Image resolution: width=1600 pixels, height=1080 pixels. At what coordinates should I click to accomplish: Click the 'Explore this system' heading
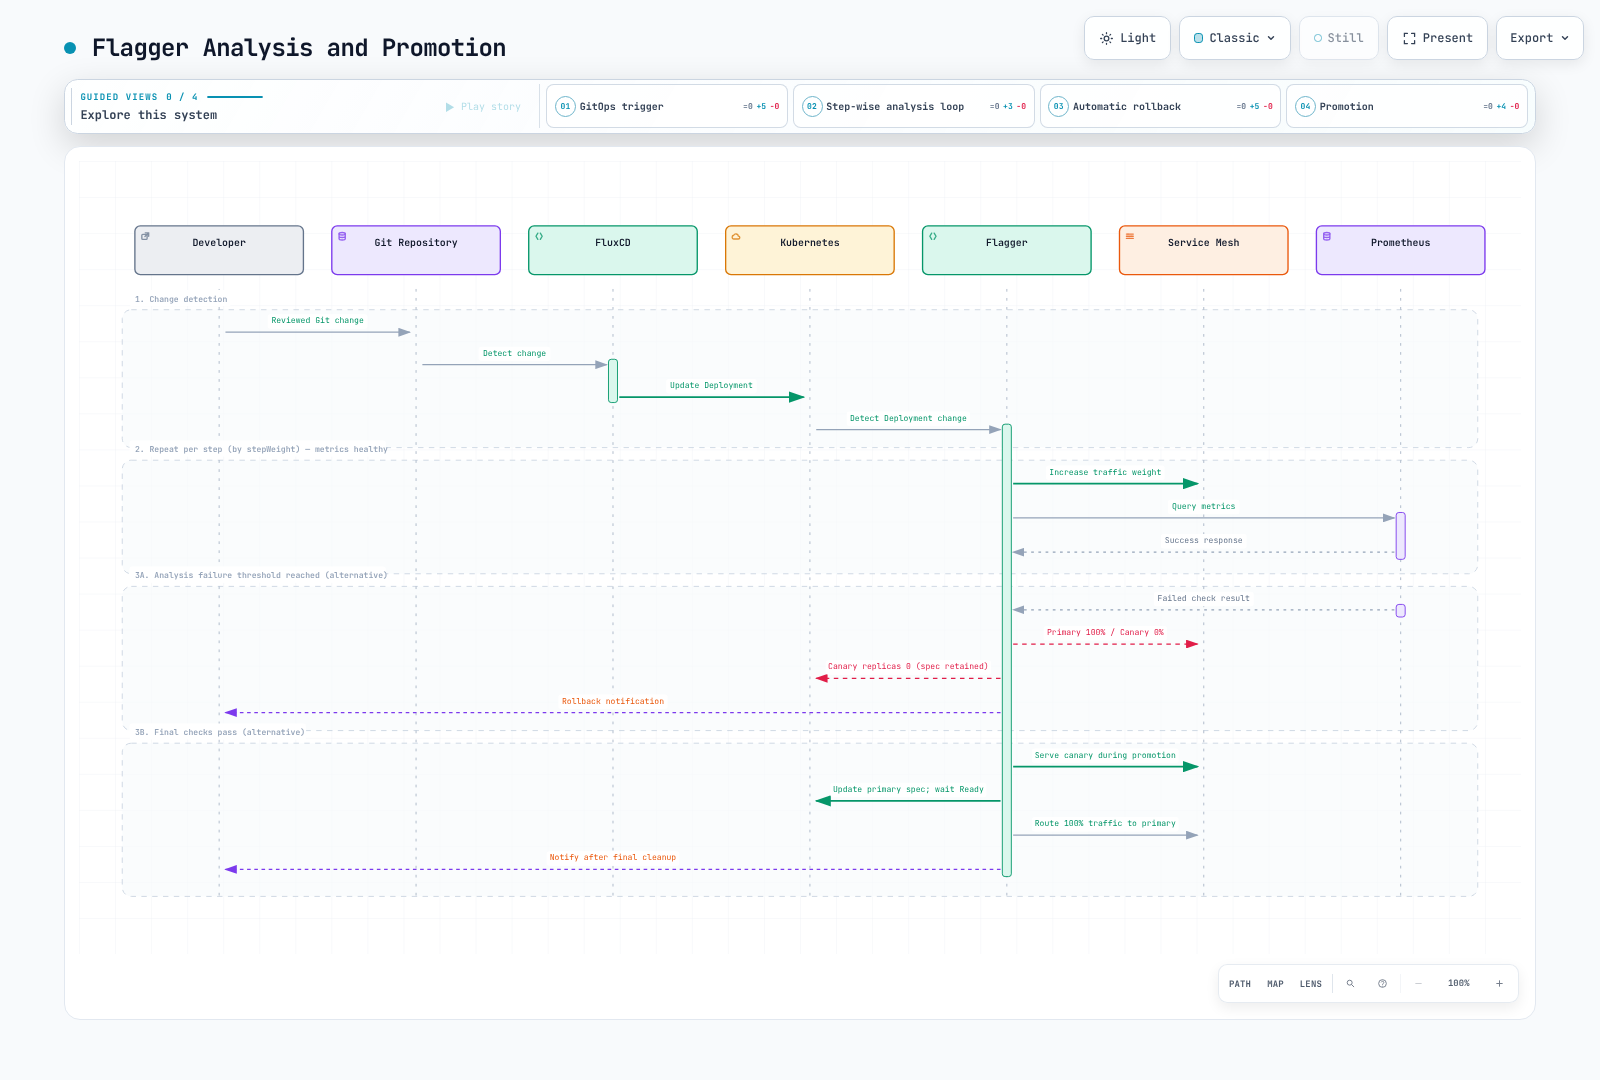pos(149,115)
